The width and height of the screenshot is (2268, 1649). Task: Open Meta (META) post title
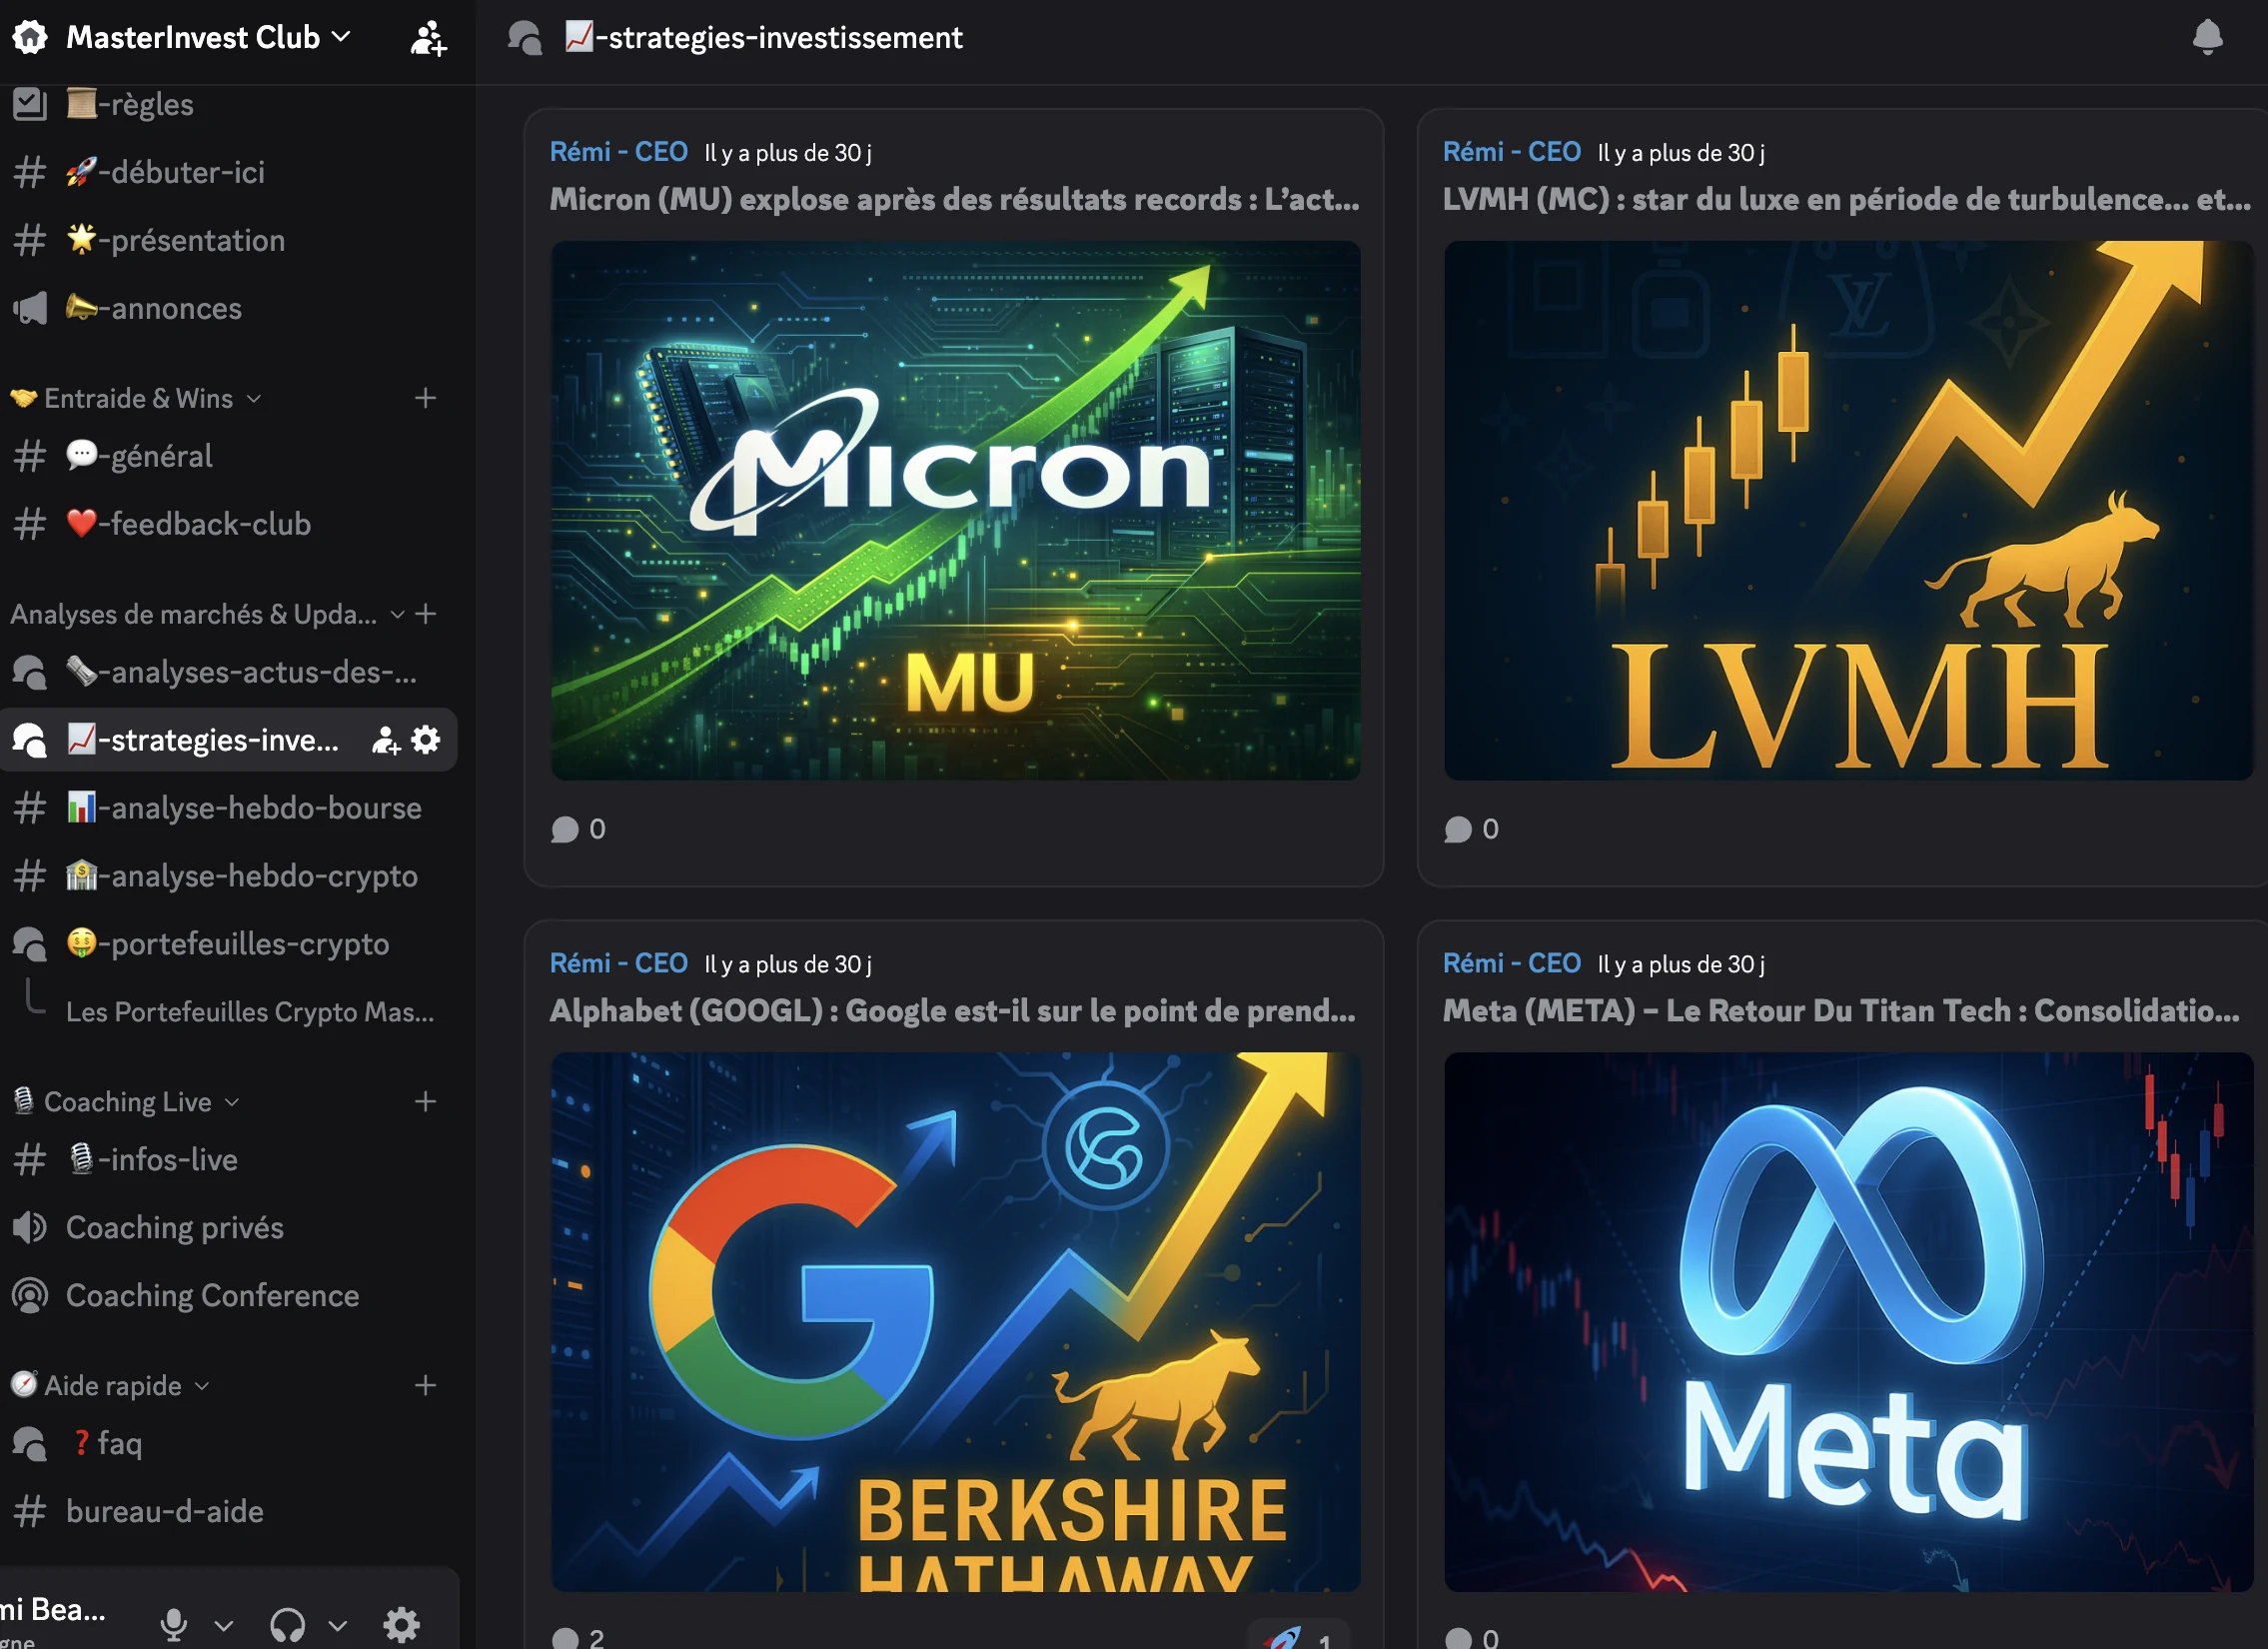pos(1841,1011)
